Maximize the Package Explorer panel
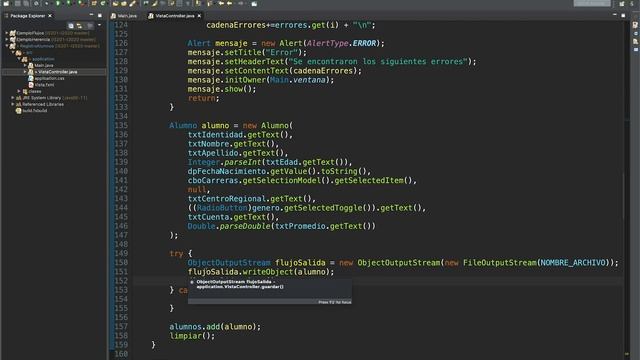Image resolution: width=640 pixels, height=360 pixels. [x=100, y=15]
